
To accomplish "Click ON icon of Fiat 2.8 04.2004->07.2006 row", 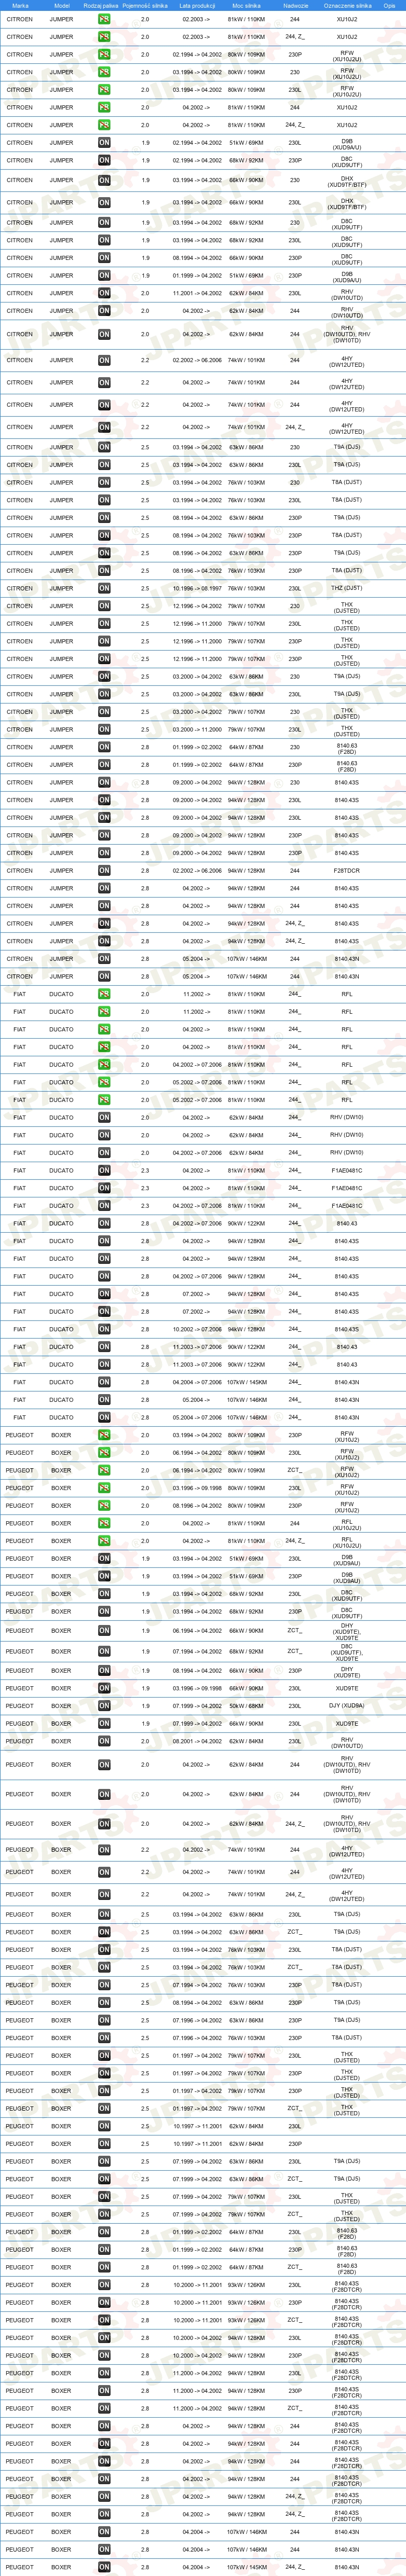I will point(104,1383).
